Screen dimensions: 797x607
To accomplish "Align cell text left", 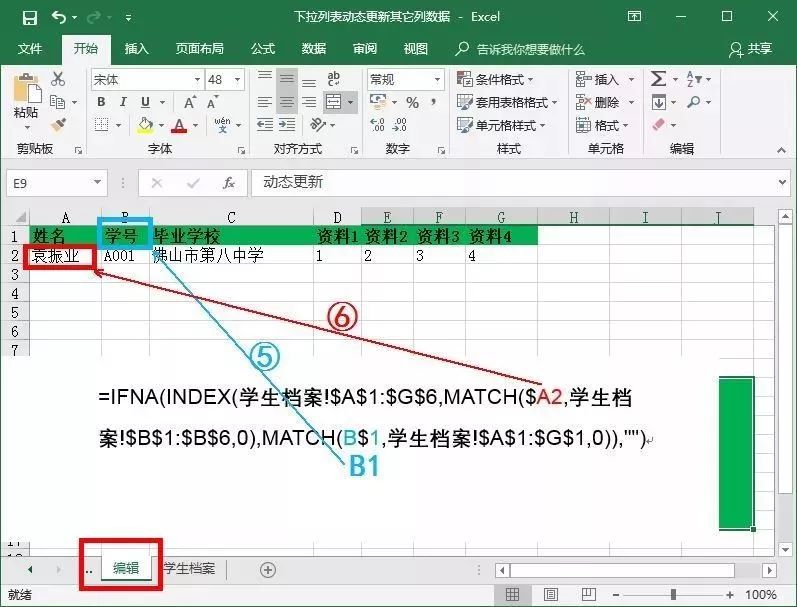I will pos(264,102).
